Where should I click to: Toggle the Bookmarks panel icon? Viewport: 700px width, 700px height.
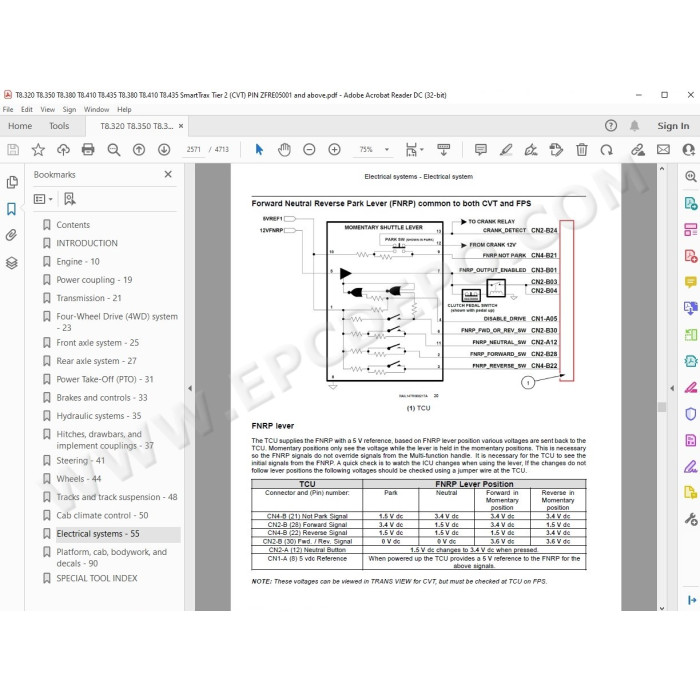(11, 209)
